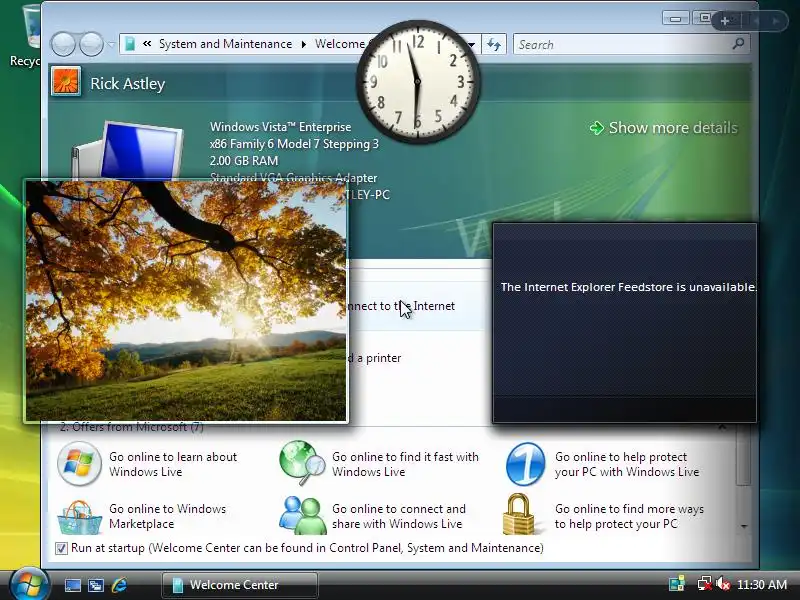Image resolution: width=800 pixels, height=600 pixels.
Task: Click the address bar location icon
Action: tap(130, 44)
